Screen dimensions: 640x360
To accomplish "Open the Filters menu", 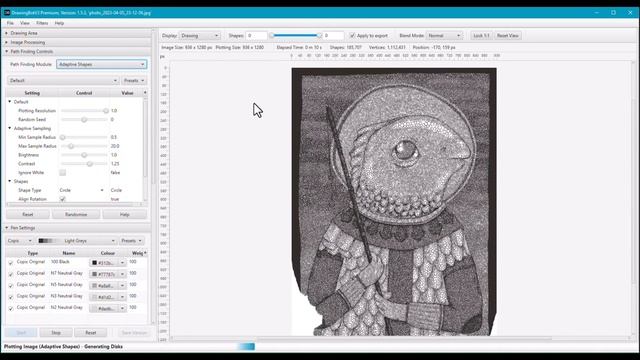I will pos(42,23).
